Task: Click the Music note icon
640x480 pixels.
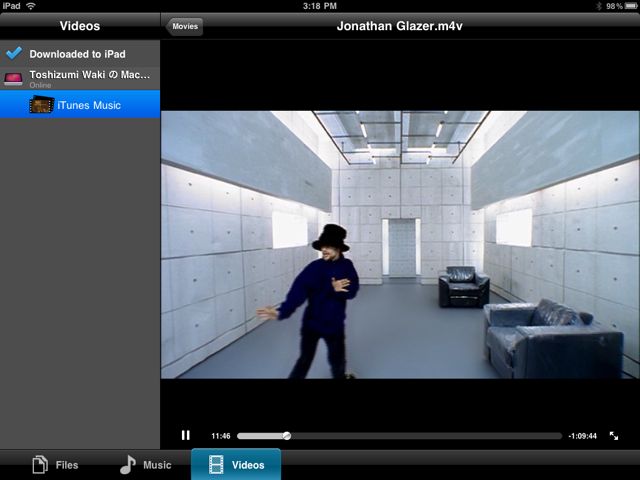Action: pyautogui.click(x=128, y=464)
